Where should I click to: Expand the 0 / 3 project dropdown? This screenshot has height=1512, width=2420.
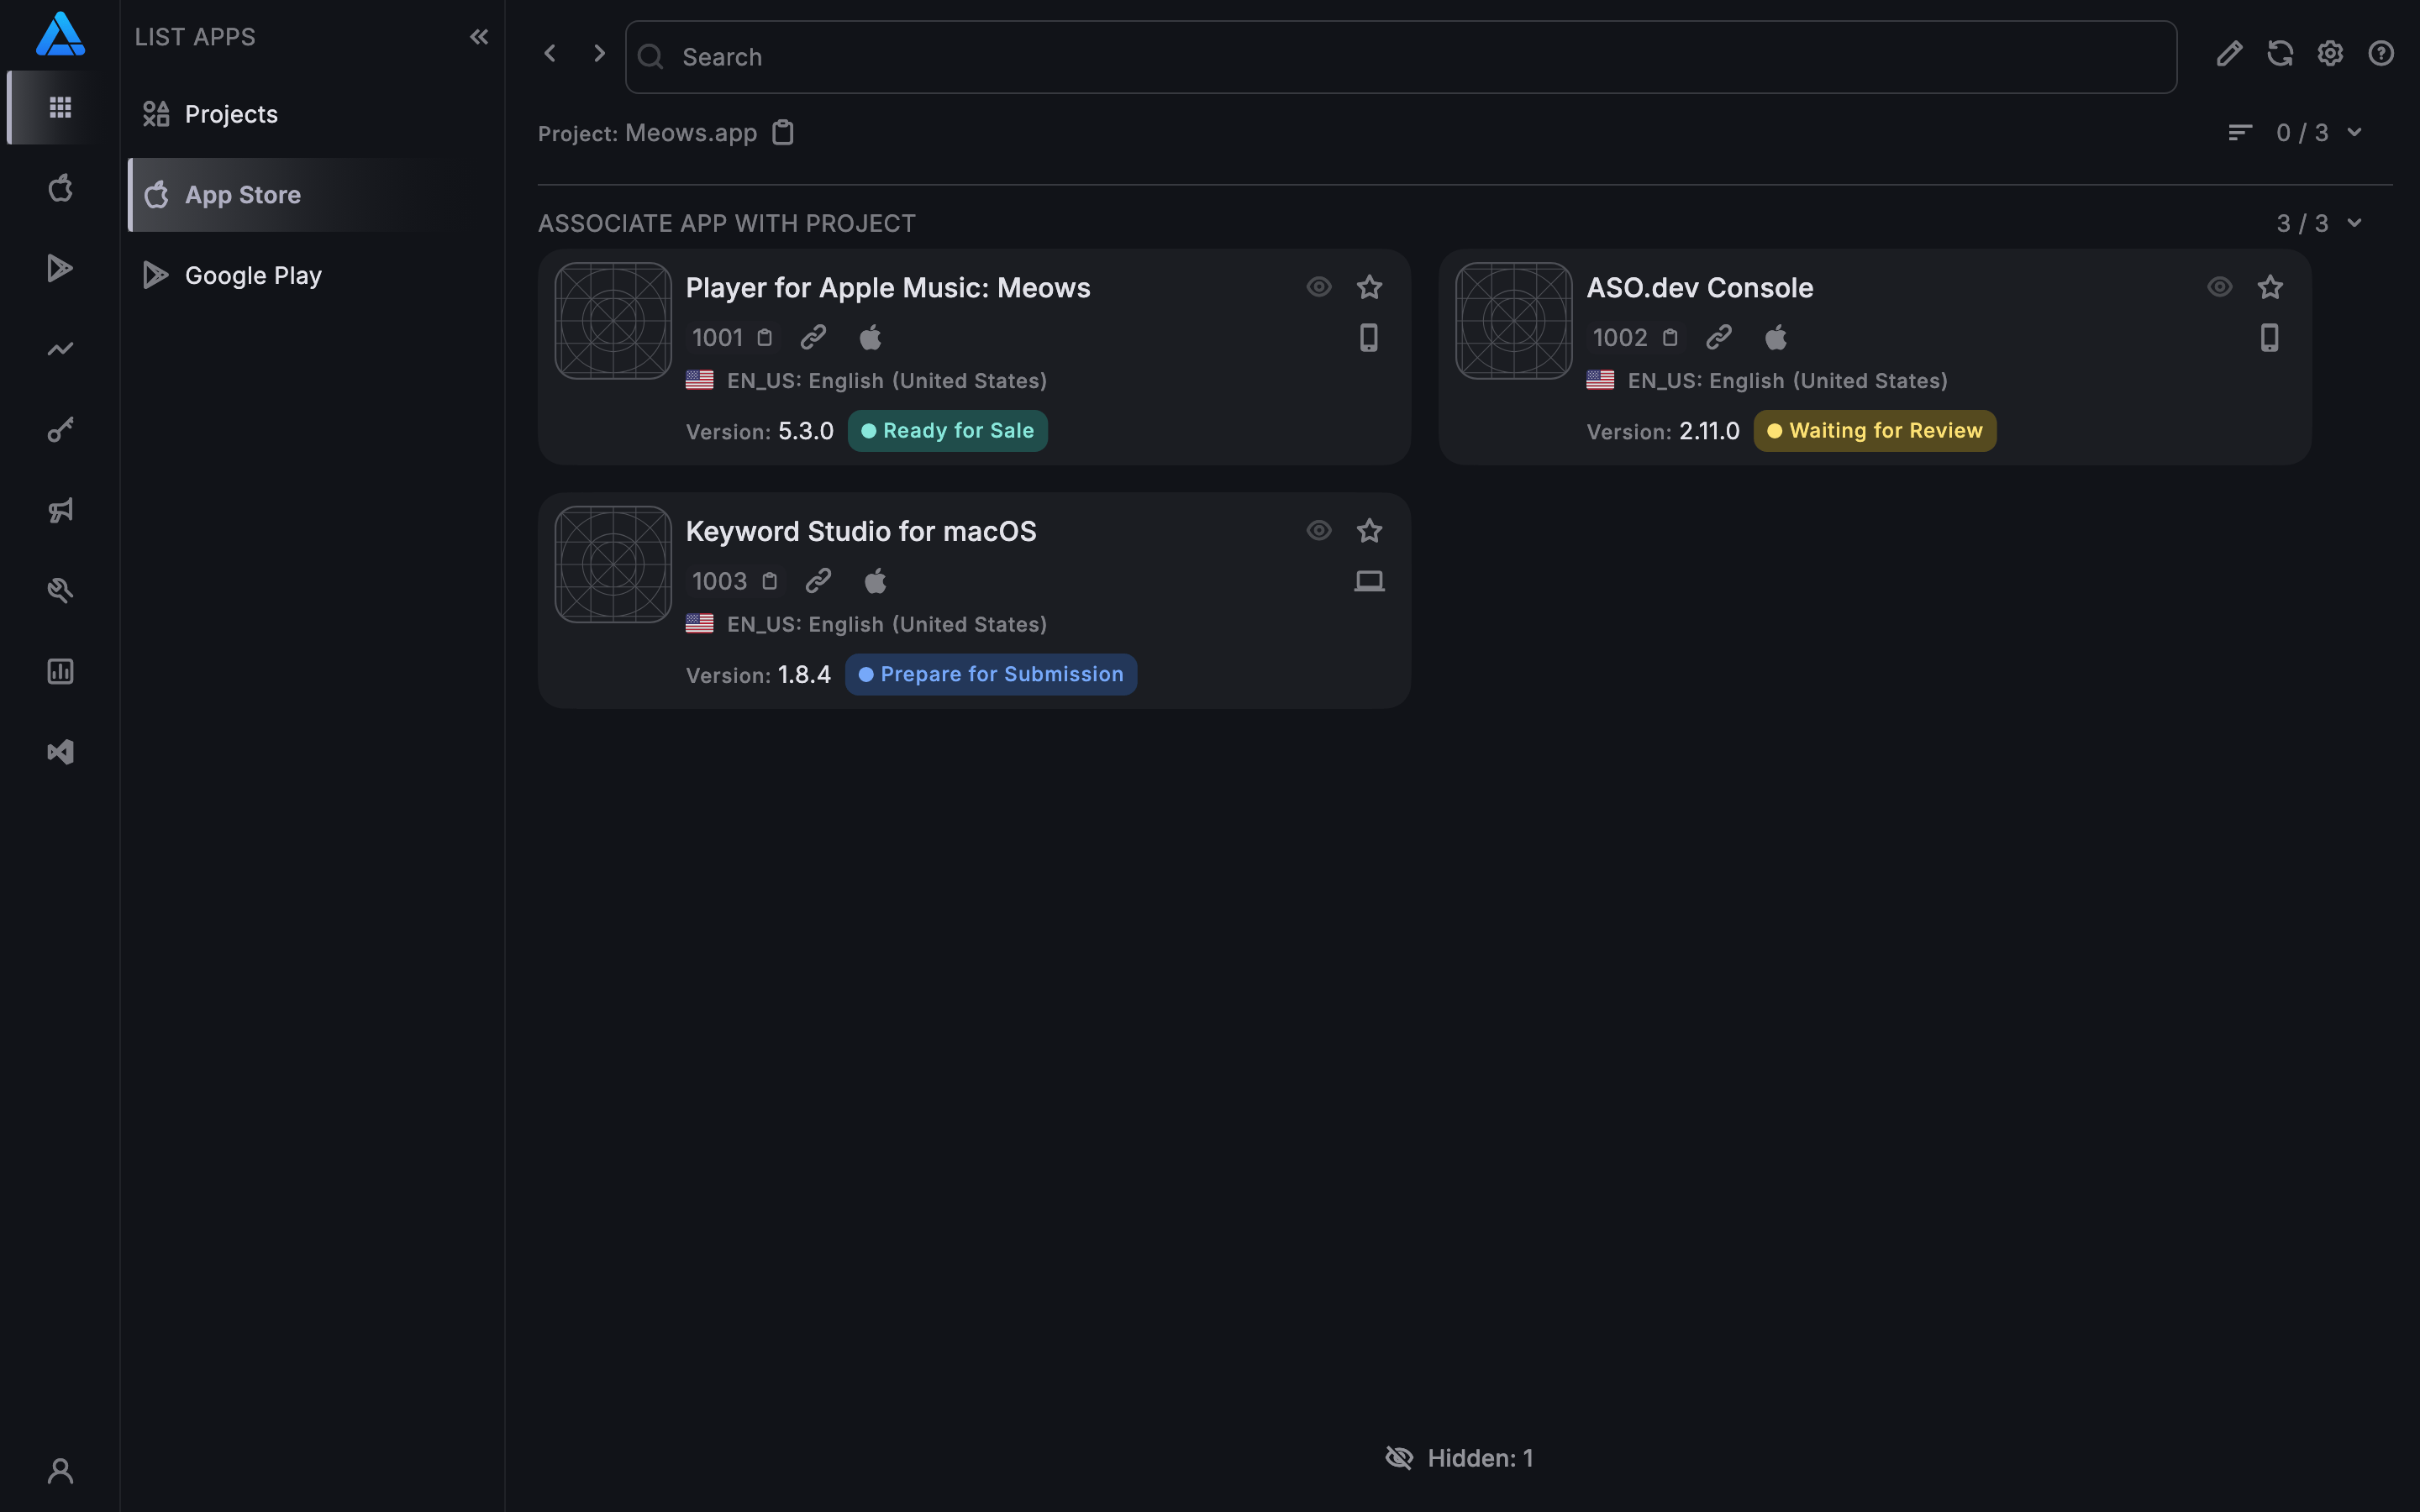pyautogui.click(x=2354, y=132)
